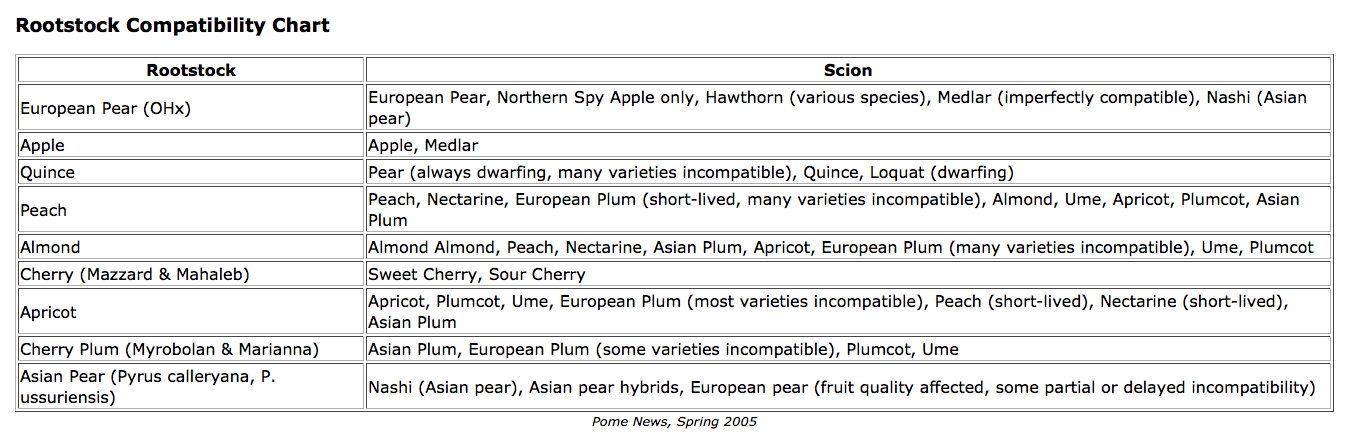
Task: Click the Apple rootstock cell
Action: (x=42, y=145)
